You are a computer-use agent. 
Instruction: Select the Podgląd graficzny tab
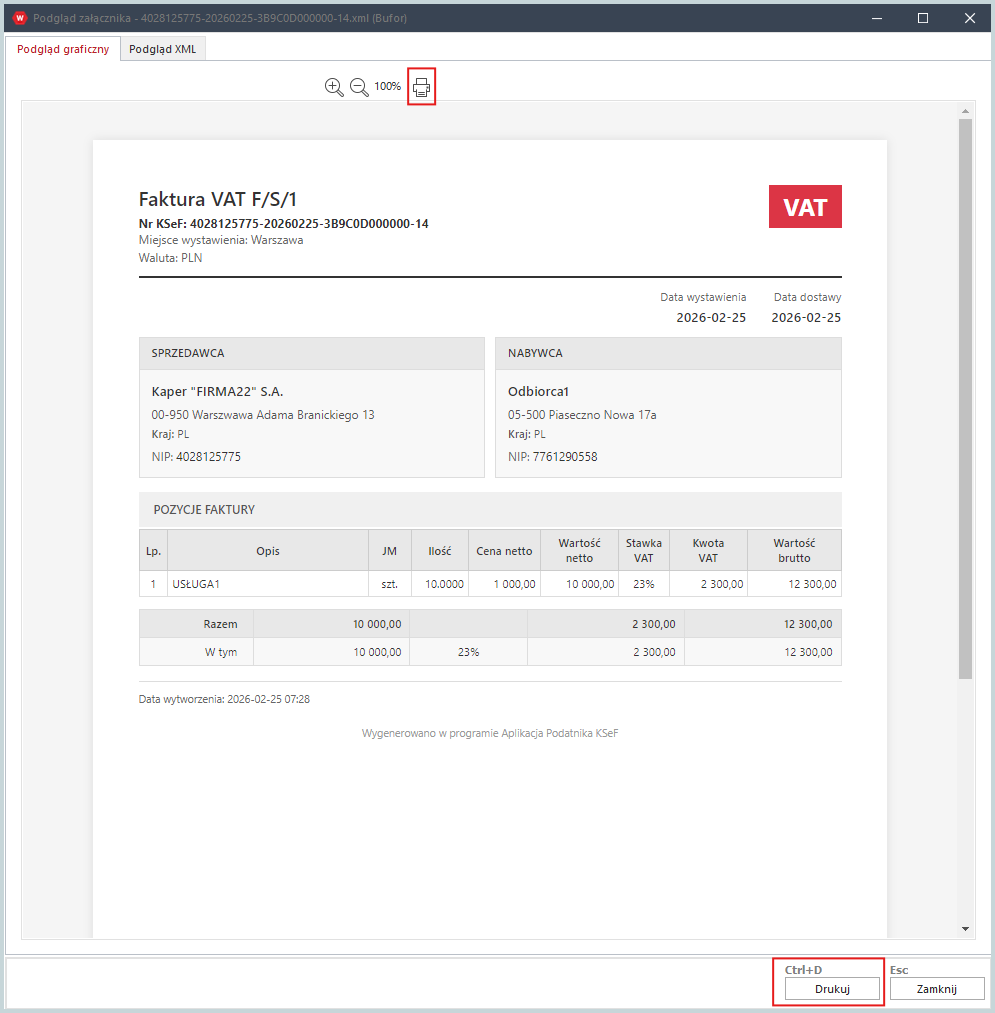pos(63,49)
